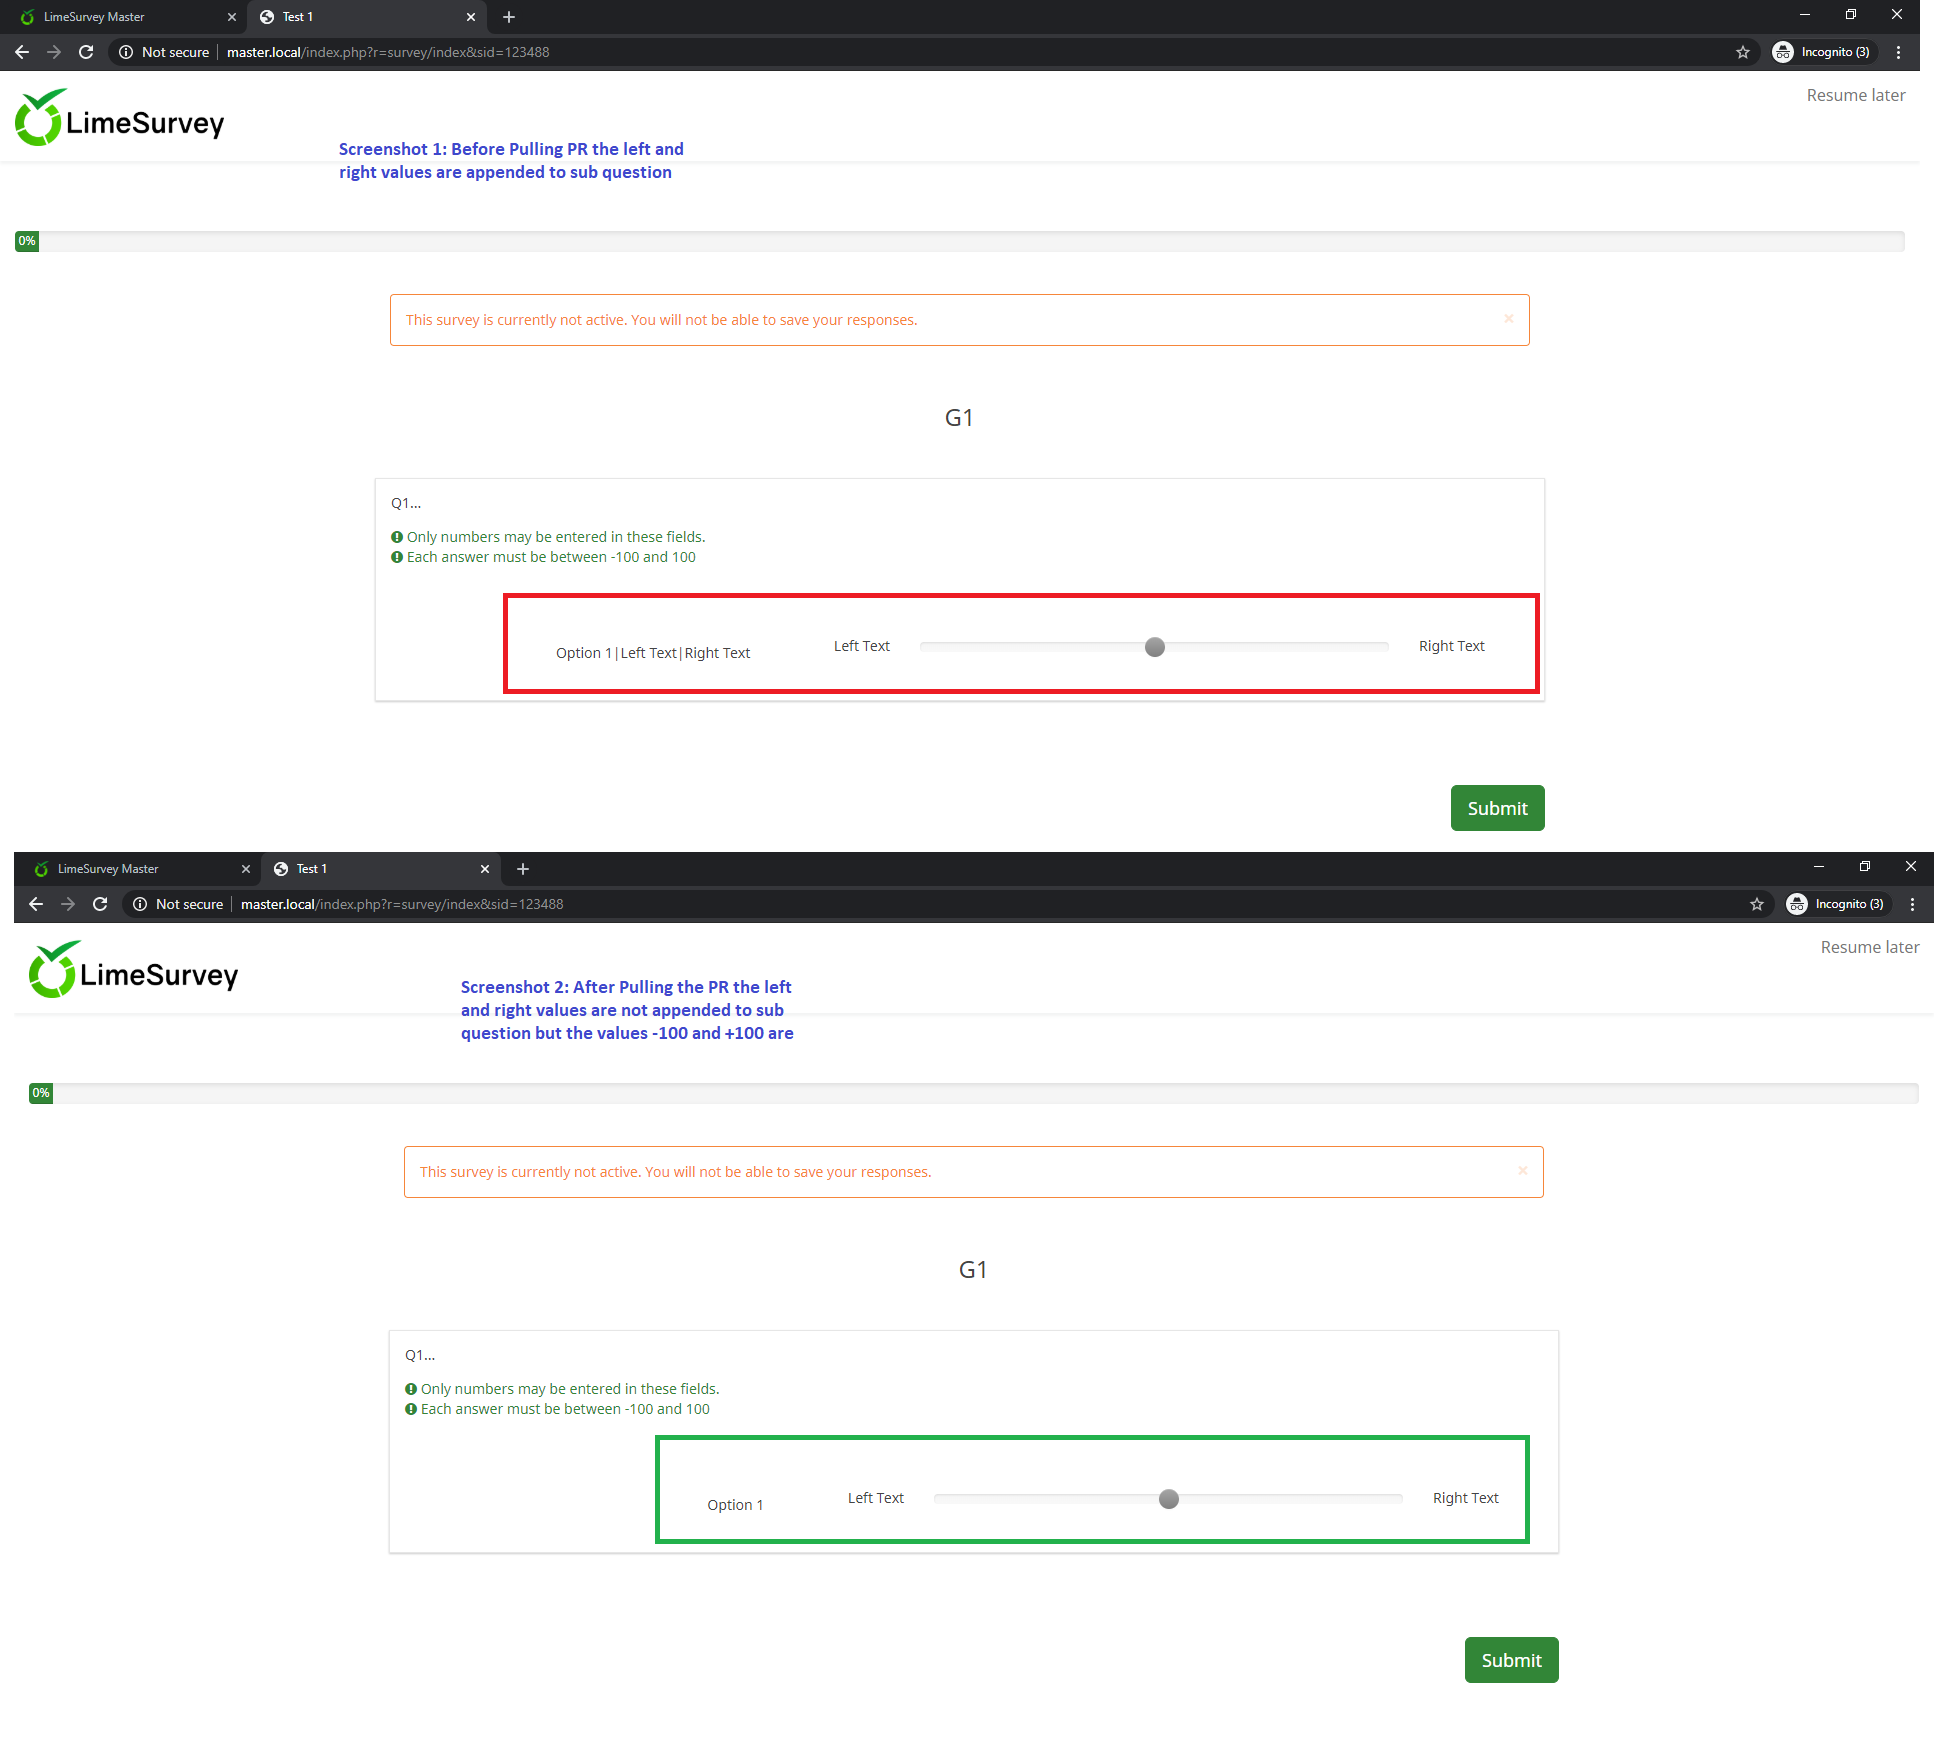Bookmark page with top star icon
Screen dimensions: 1960x1744
(x=1743, y=52)
